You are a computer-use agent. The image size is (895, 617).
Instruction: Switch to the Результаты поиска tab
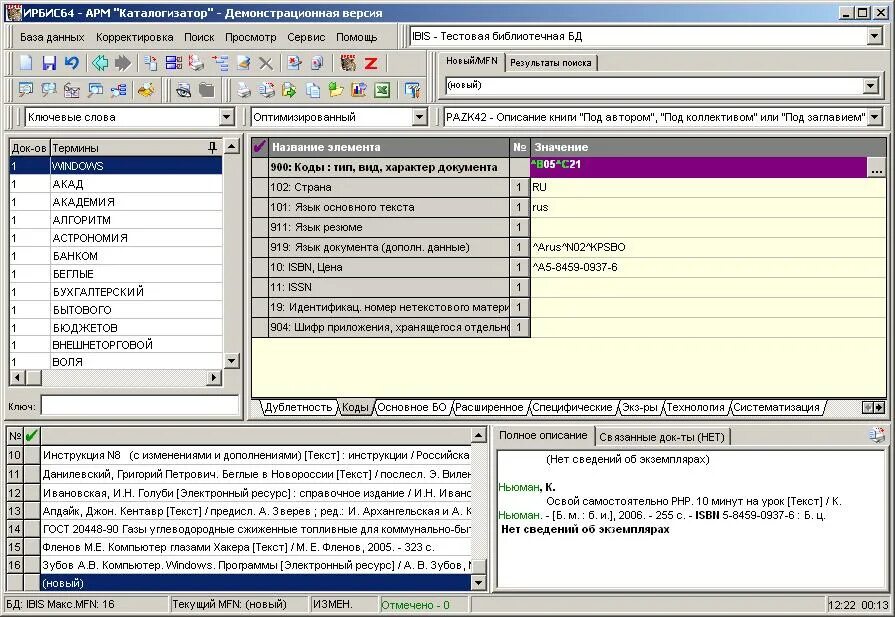[x=550, y=63]
